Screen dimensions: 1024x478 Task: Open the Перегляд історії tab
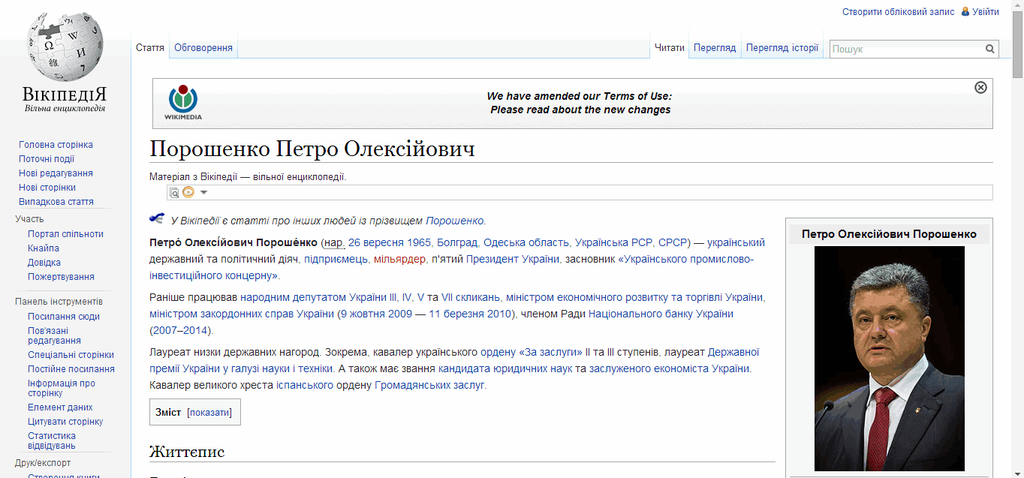[782, 48]
